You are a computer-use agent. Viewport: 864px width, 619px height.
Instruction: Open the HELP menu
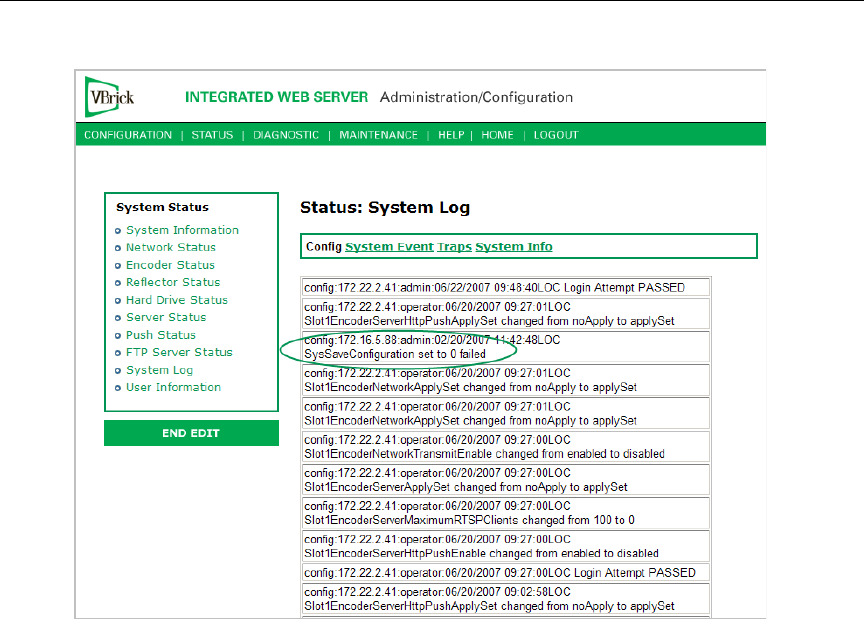pos(451,135)
